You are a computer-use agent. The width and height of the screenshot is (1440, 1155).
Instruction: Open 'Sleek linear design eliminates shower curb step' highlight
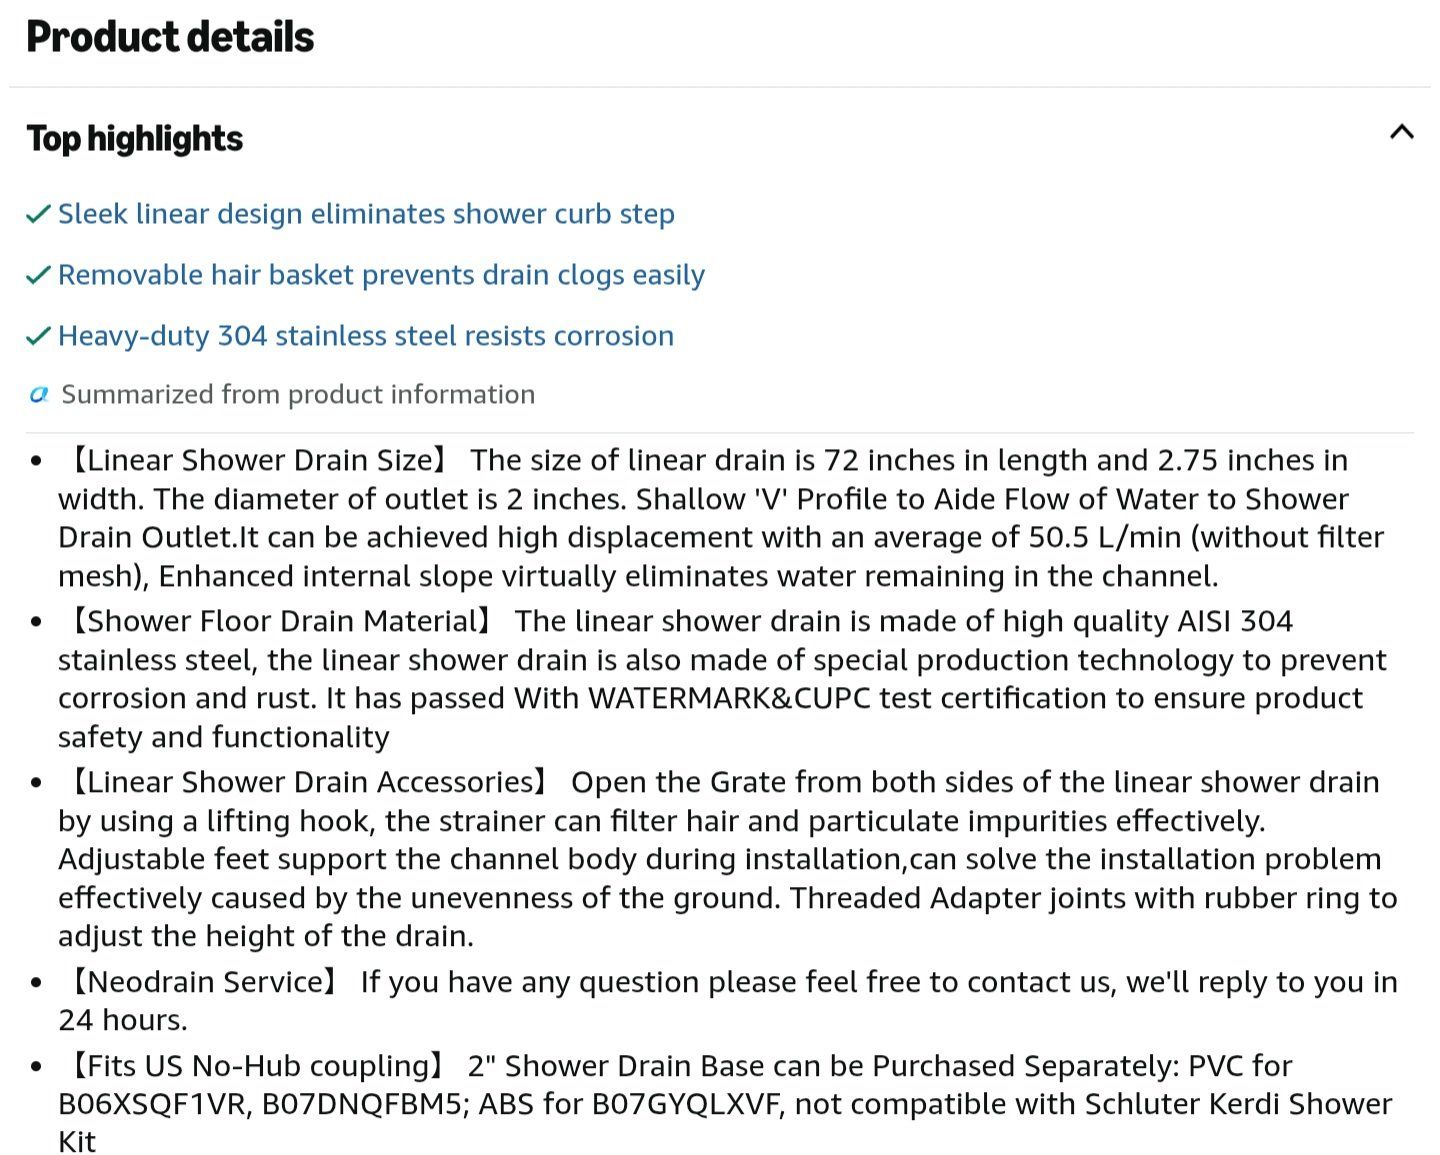tap(366, 214)
